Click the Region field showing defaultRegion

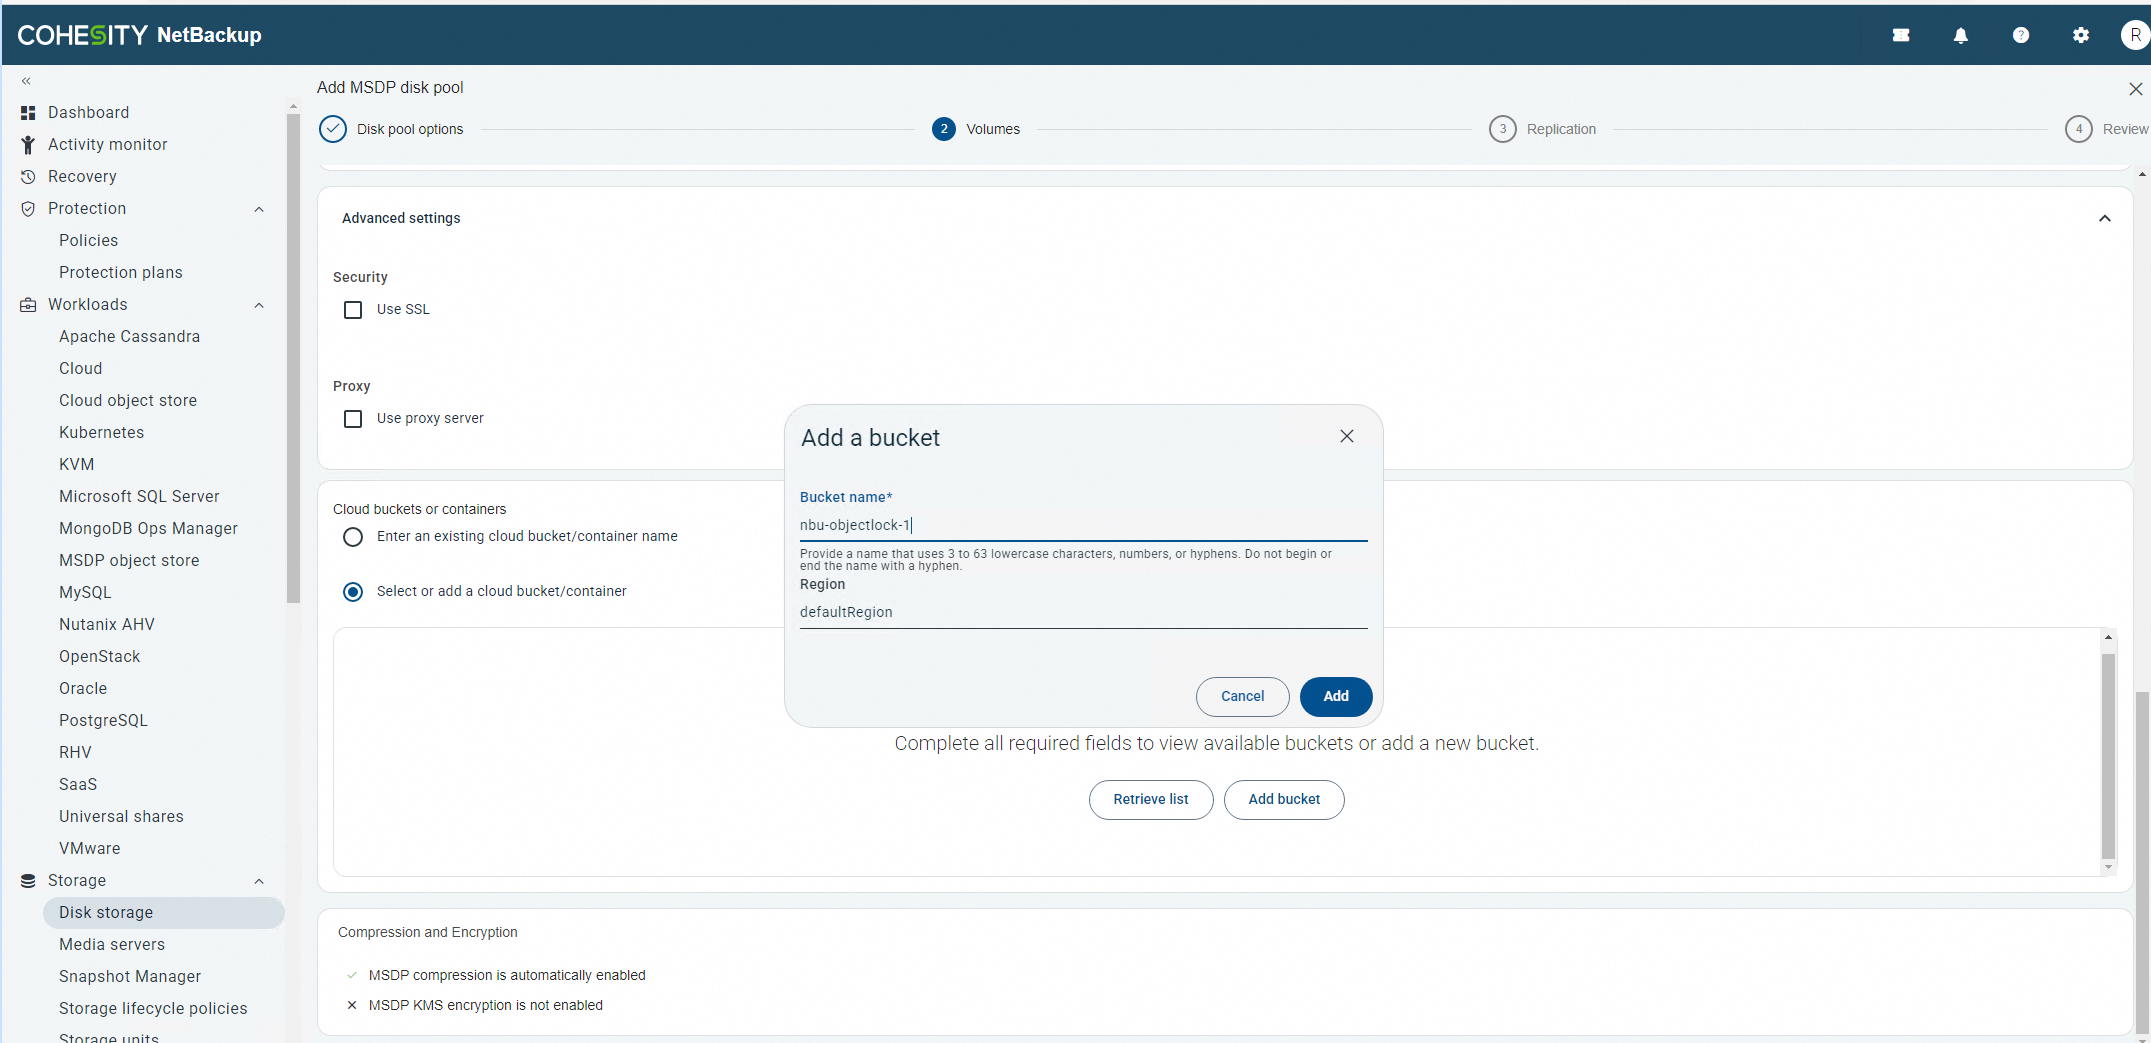(x=1083, y=613)
